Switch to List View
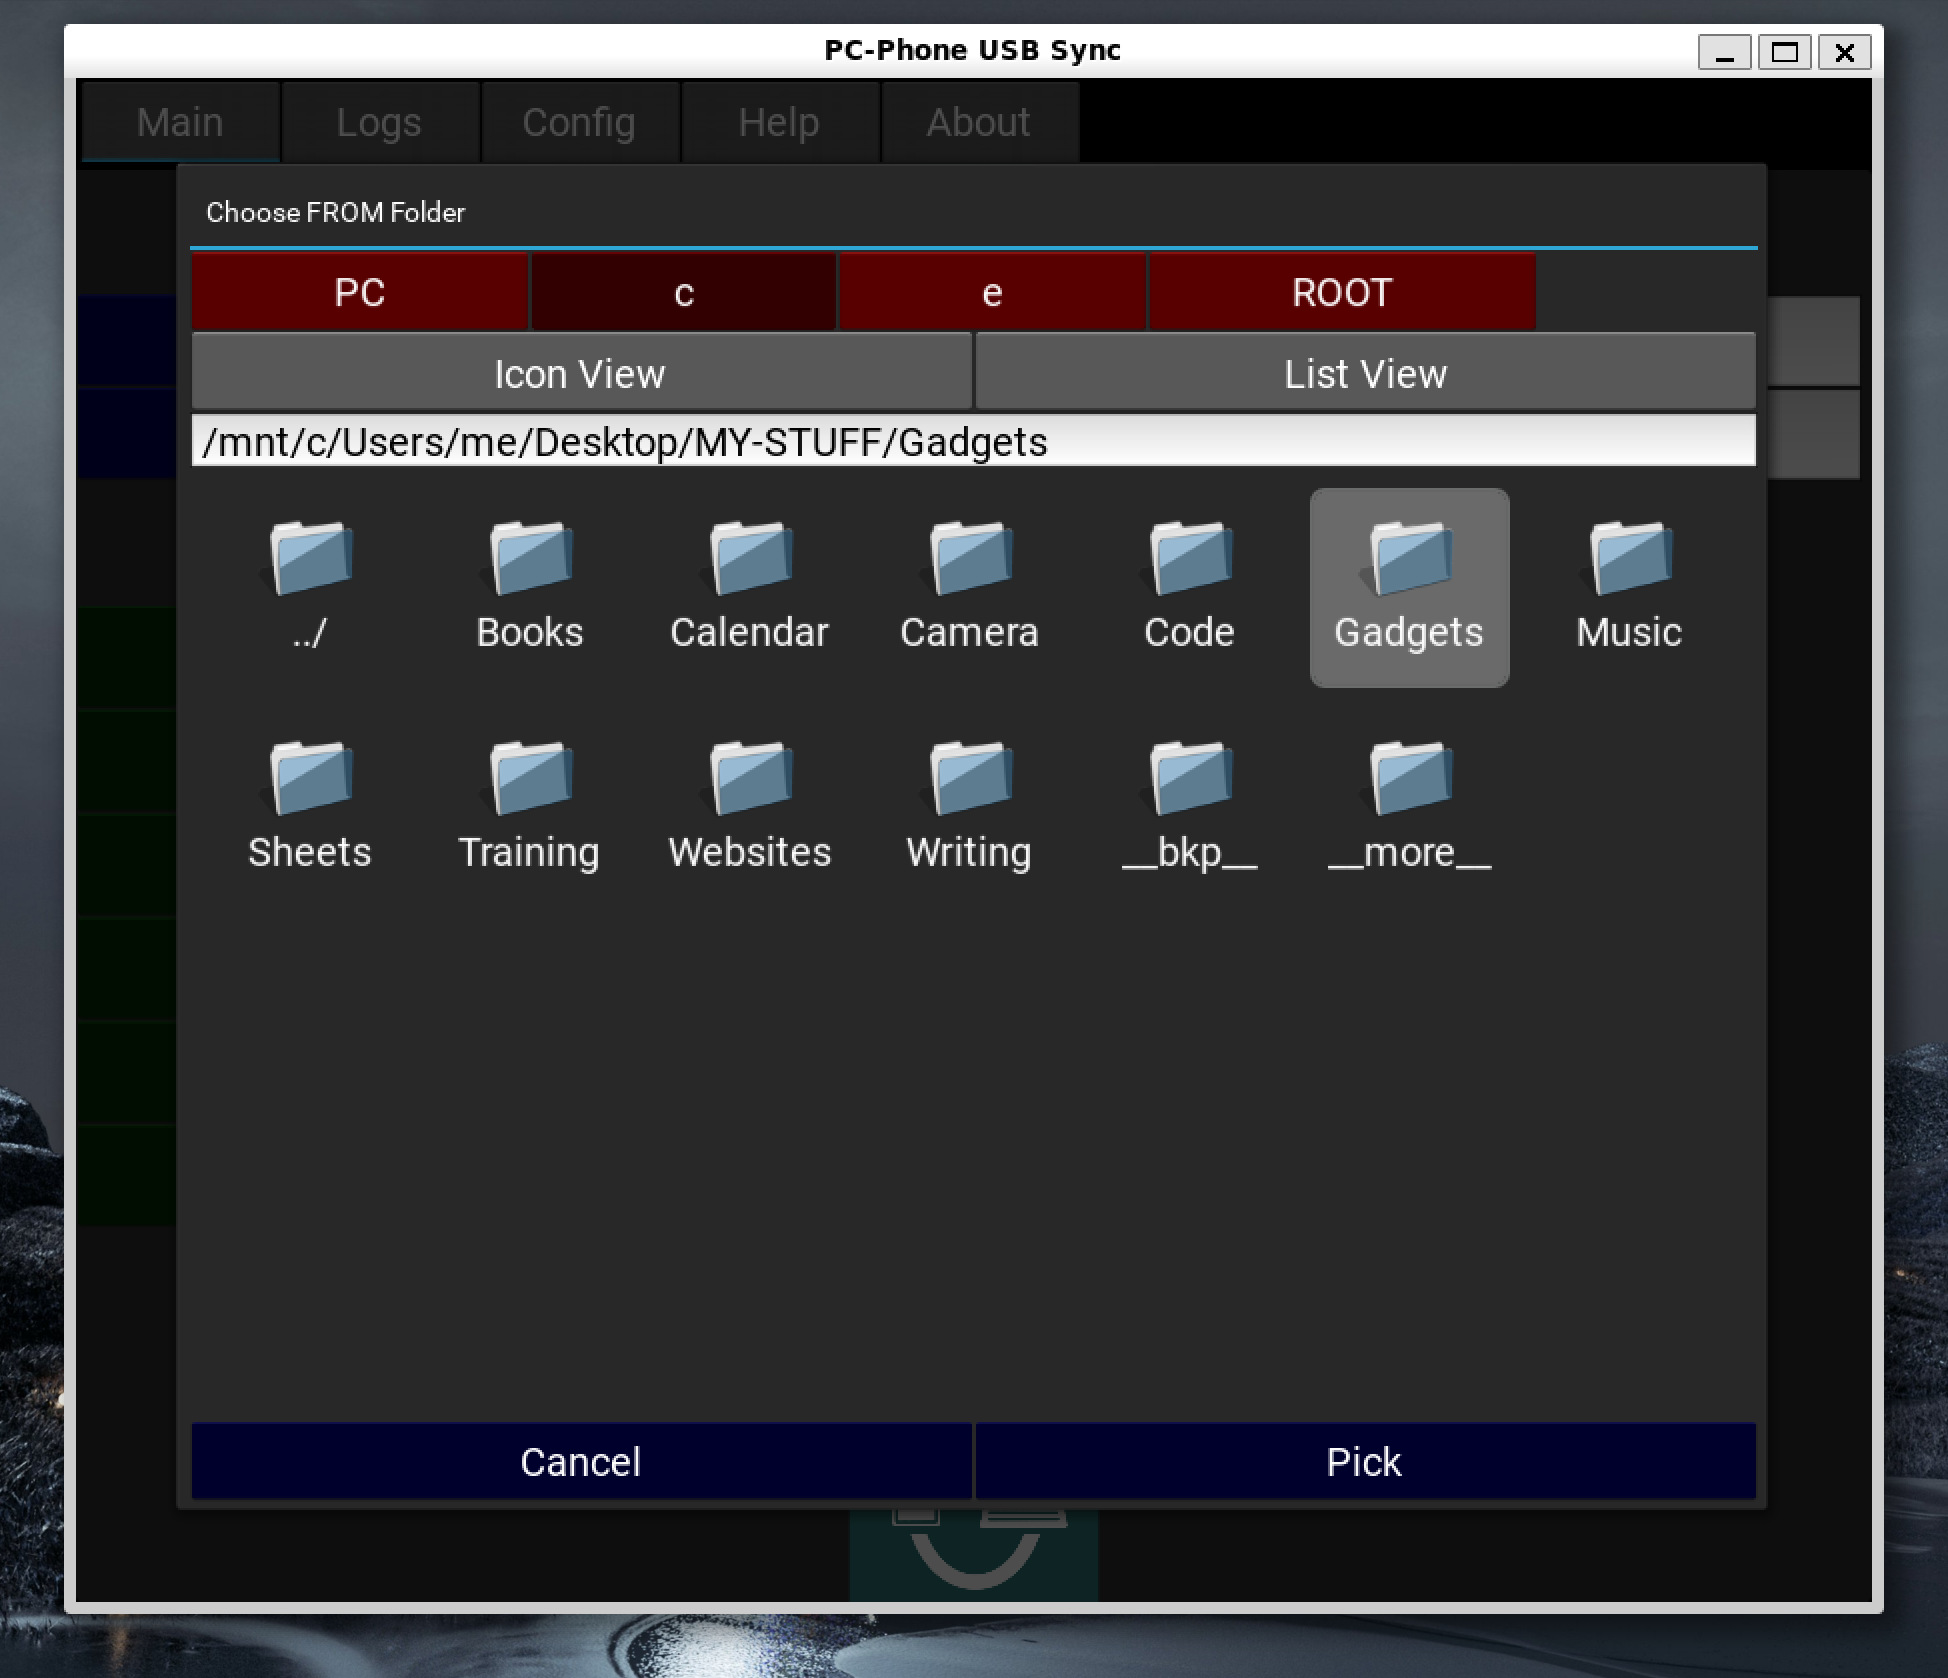The height and width of the screenshot is (1678, 1948). [1365, 373]
